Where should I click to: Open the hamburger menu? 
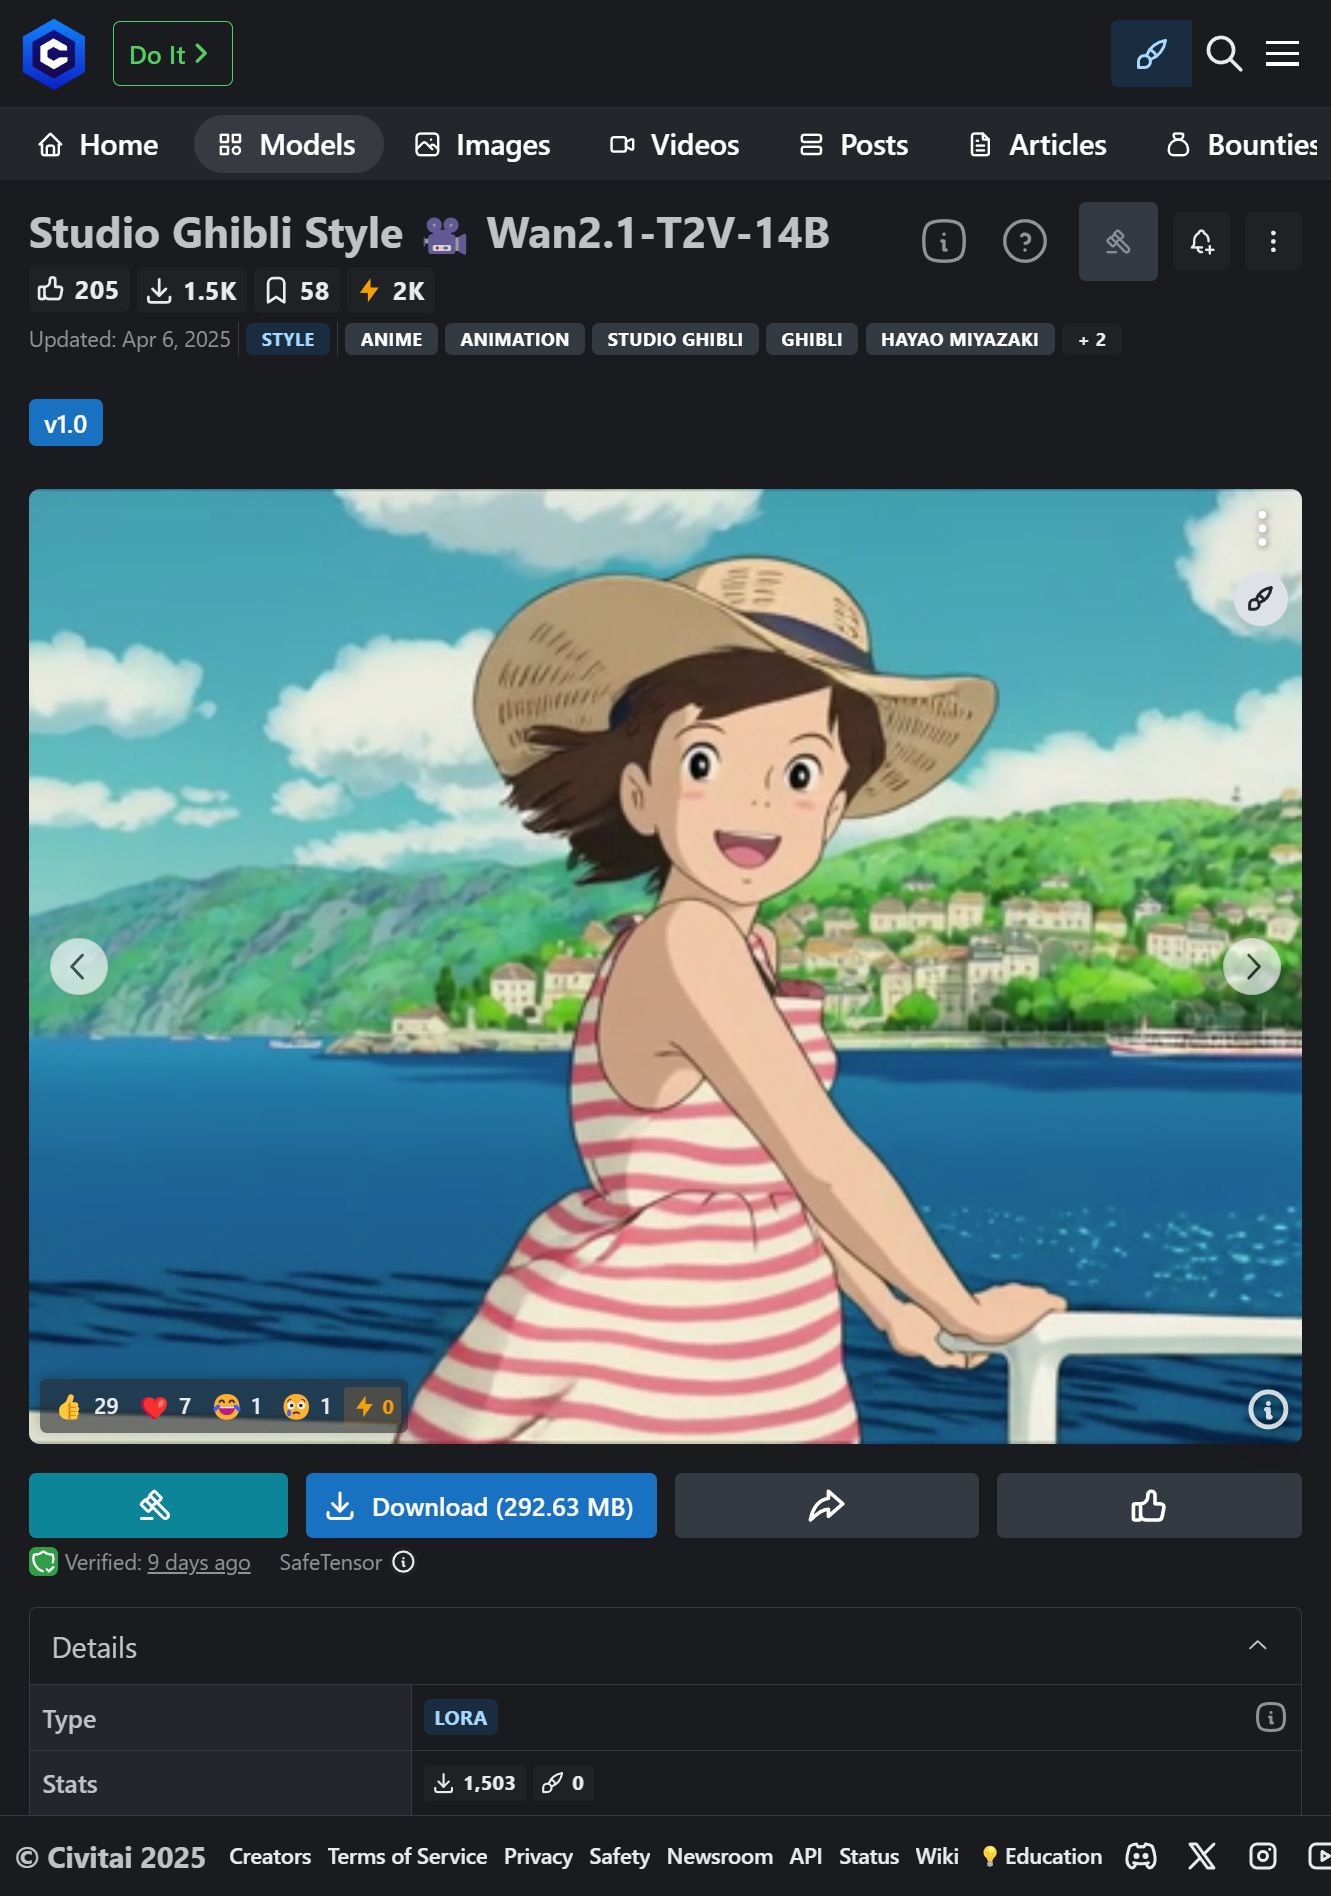tap(1282, 54)
